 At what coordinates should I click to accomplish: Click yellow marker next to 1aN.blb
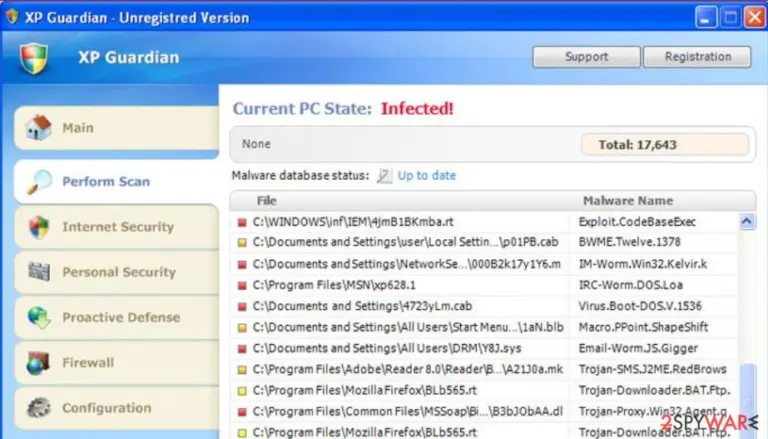242,328
